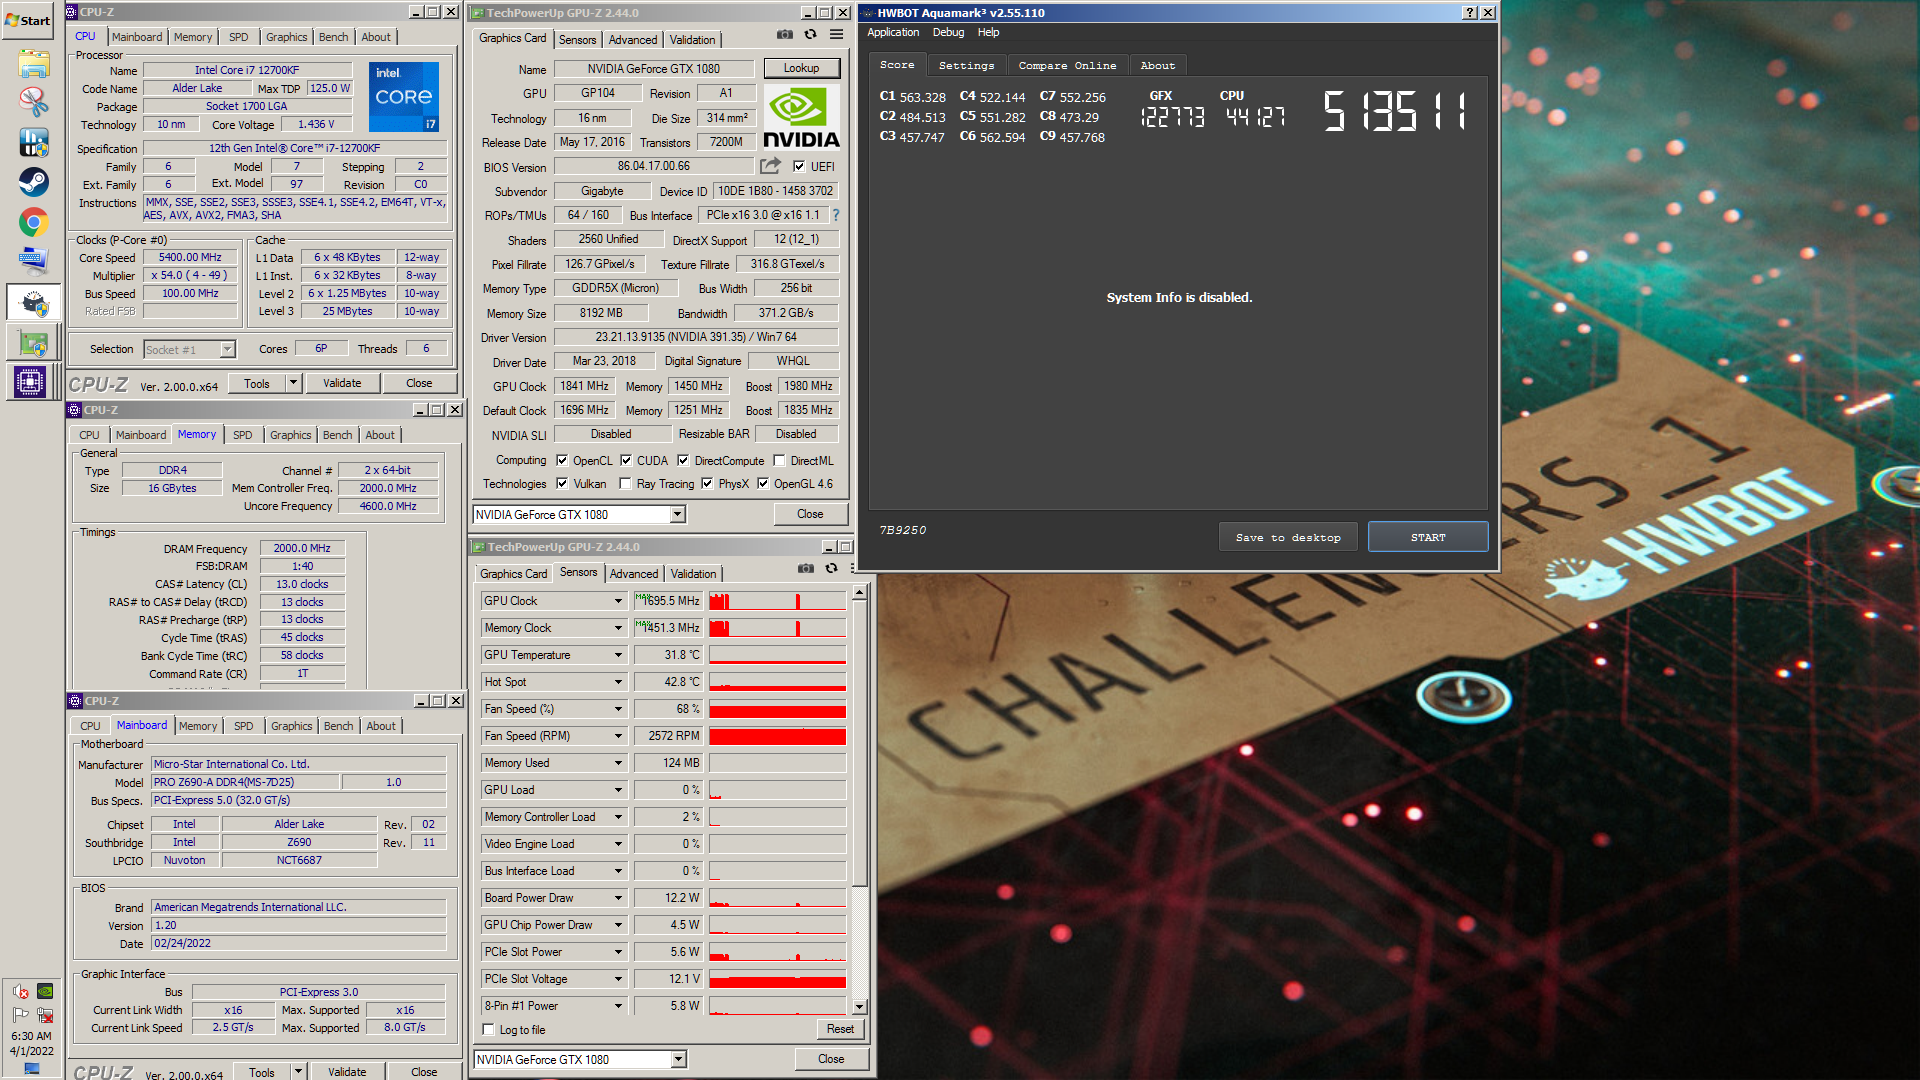Open the Debug menu in Aquamark
Viewport: 1920px width, 1080px height.
[x=948, y=32]
